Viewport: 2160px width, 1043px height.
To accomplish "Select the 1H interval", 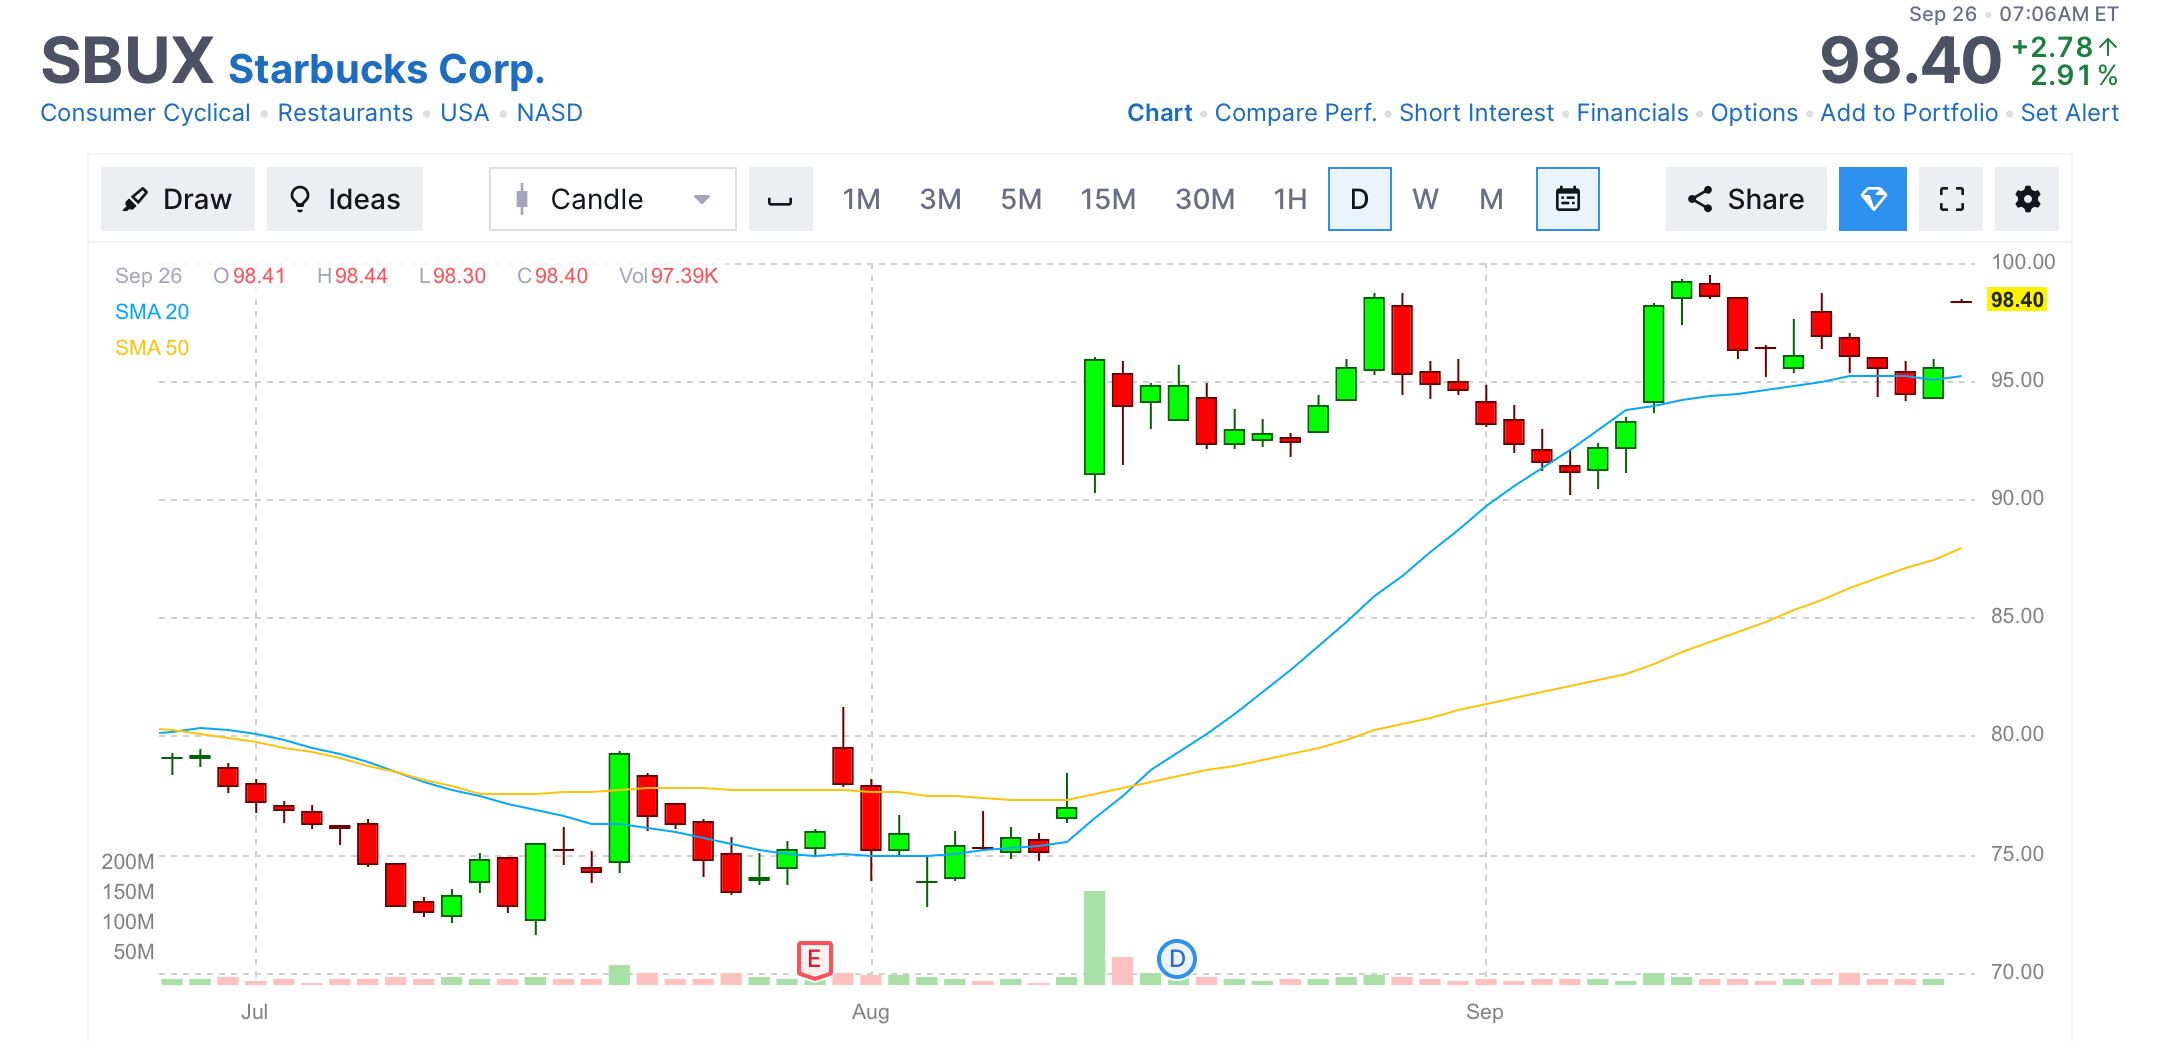I will point(1290,199).
